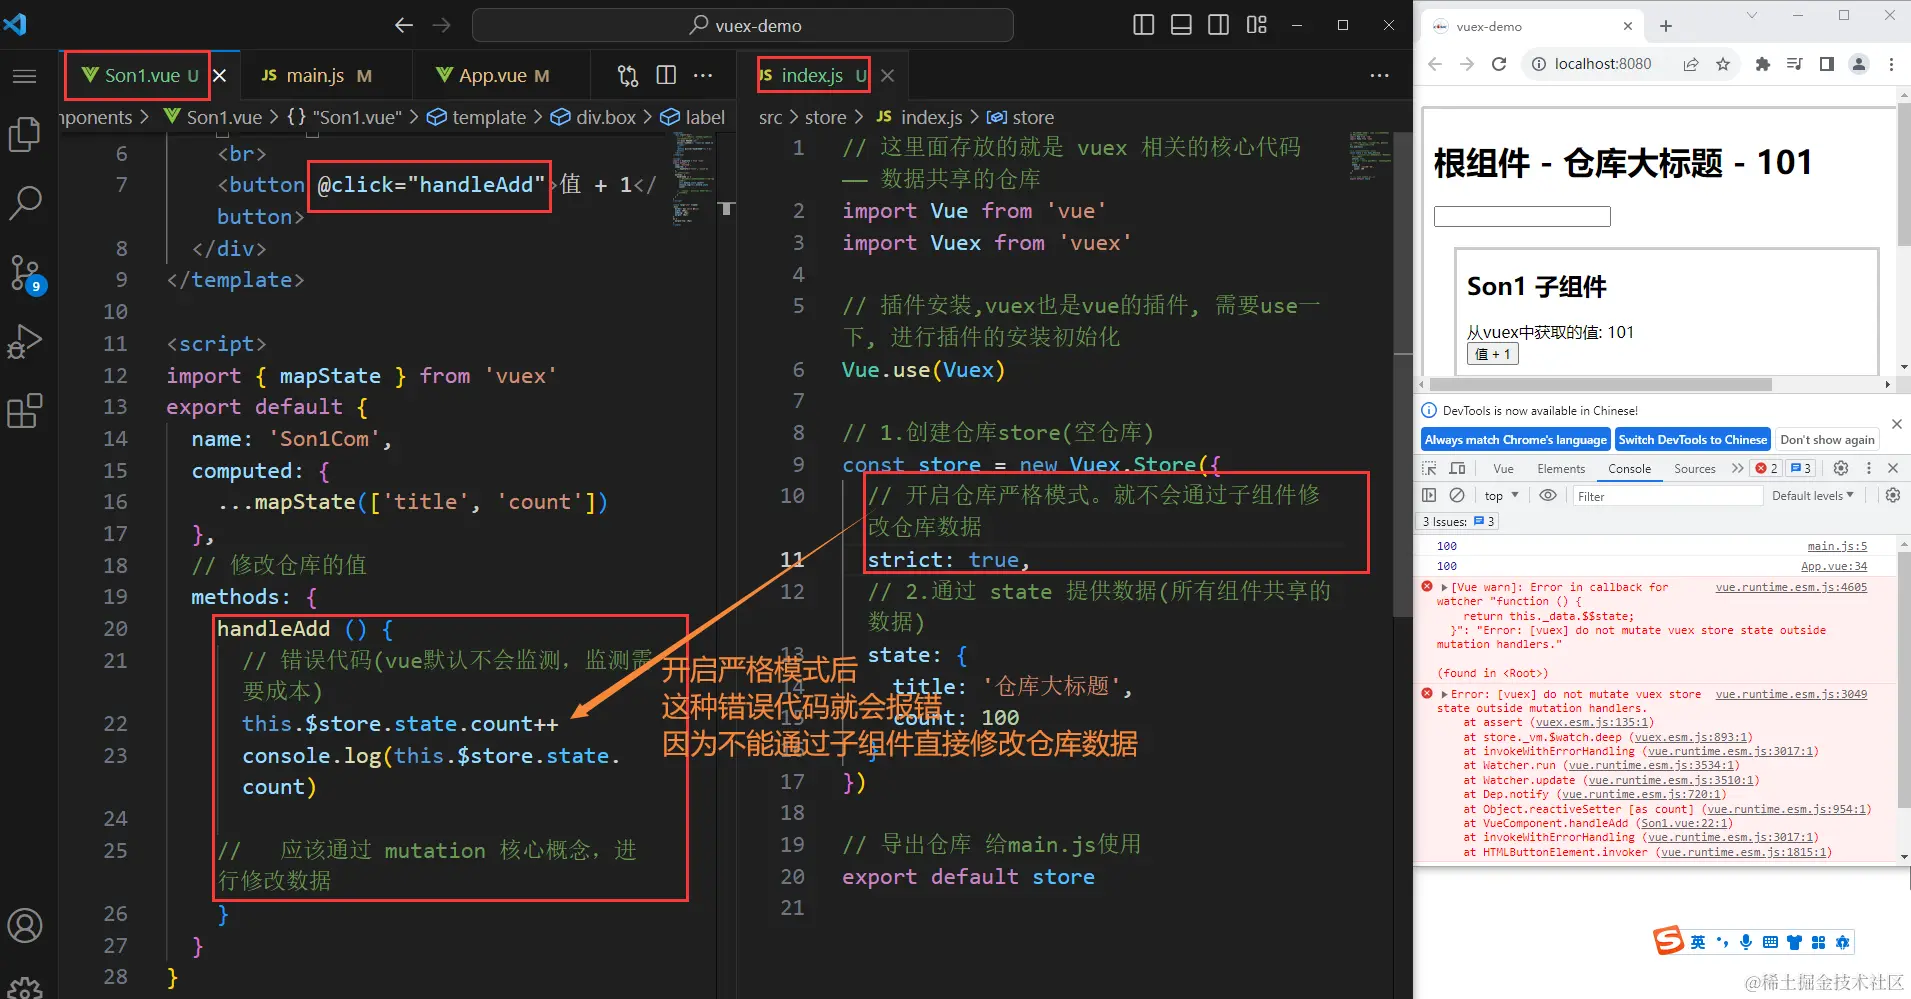Open More Actions menu of right editor group
The width and height of the screenshot is (1911, 999).
1379,75
